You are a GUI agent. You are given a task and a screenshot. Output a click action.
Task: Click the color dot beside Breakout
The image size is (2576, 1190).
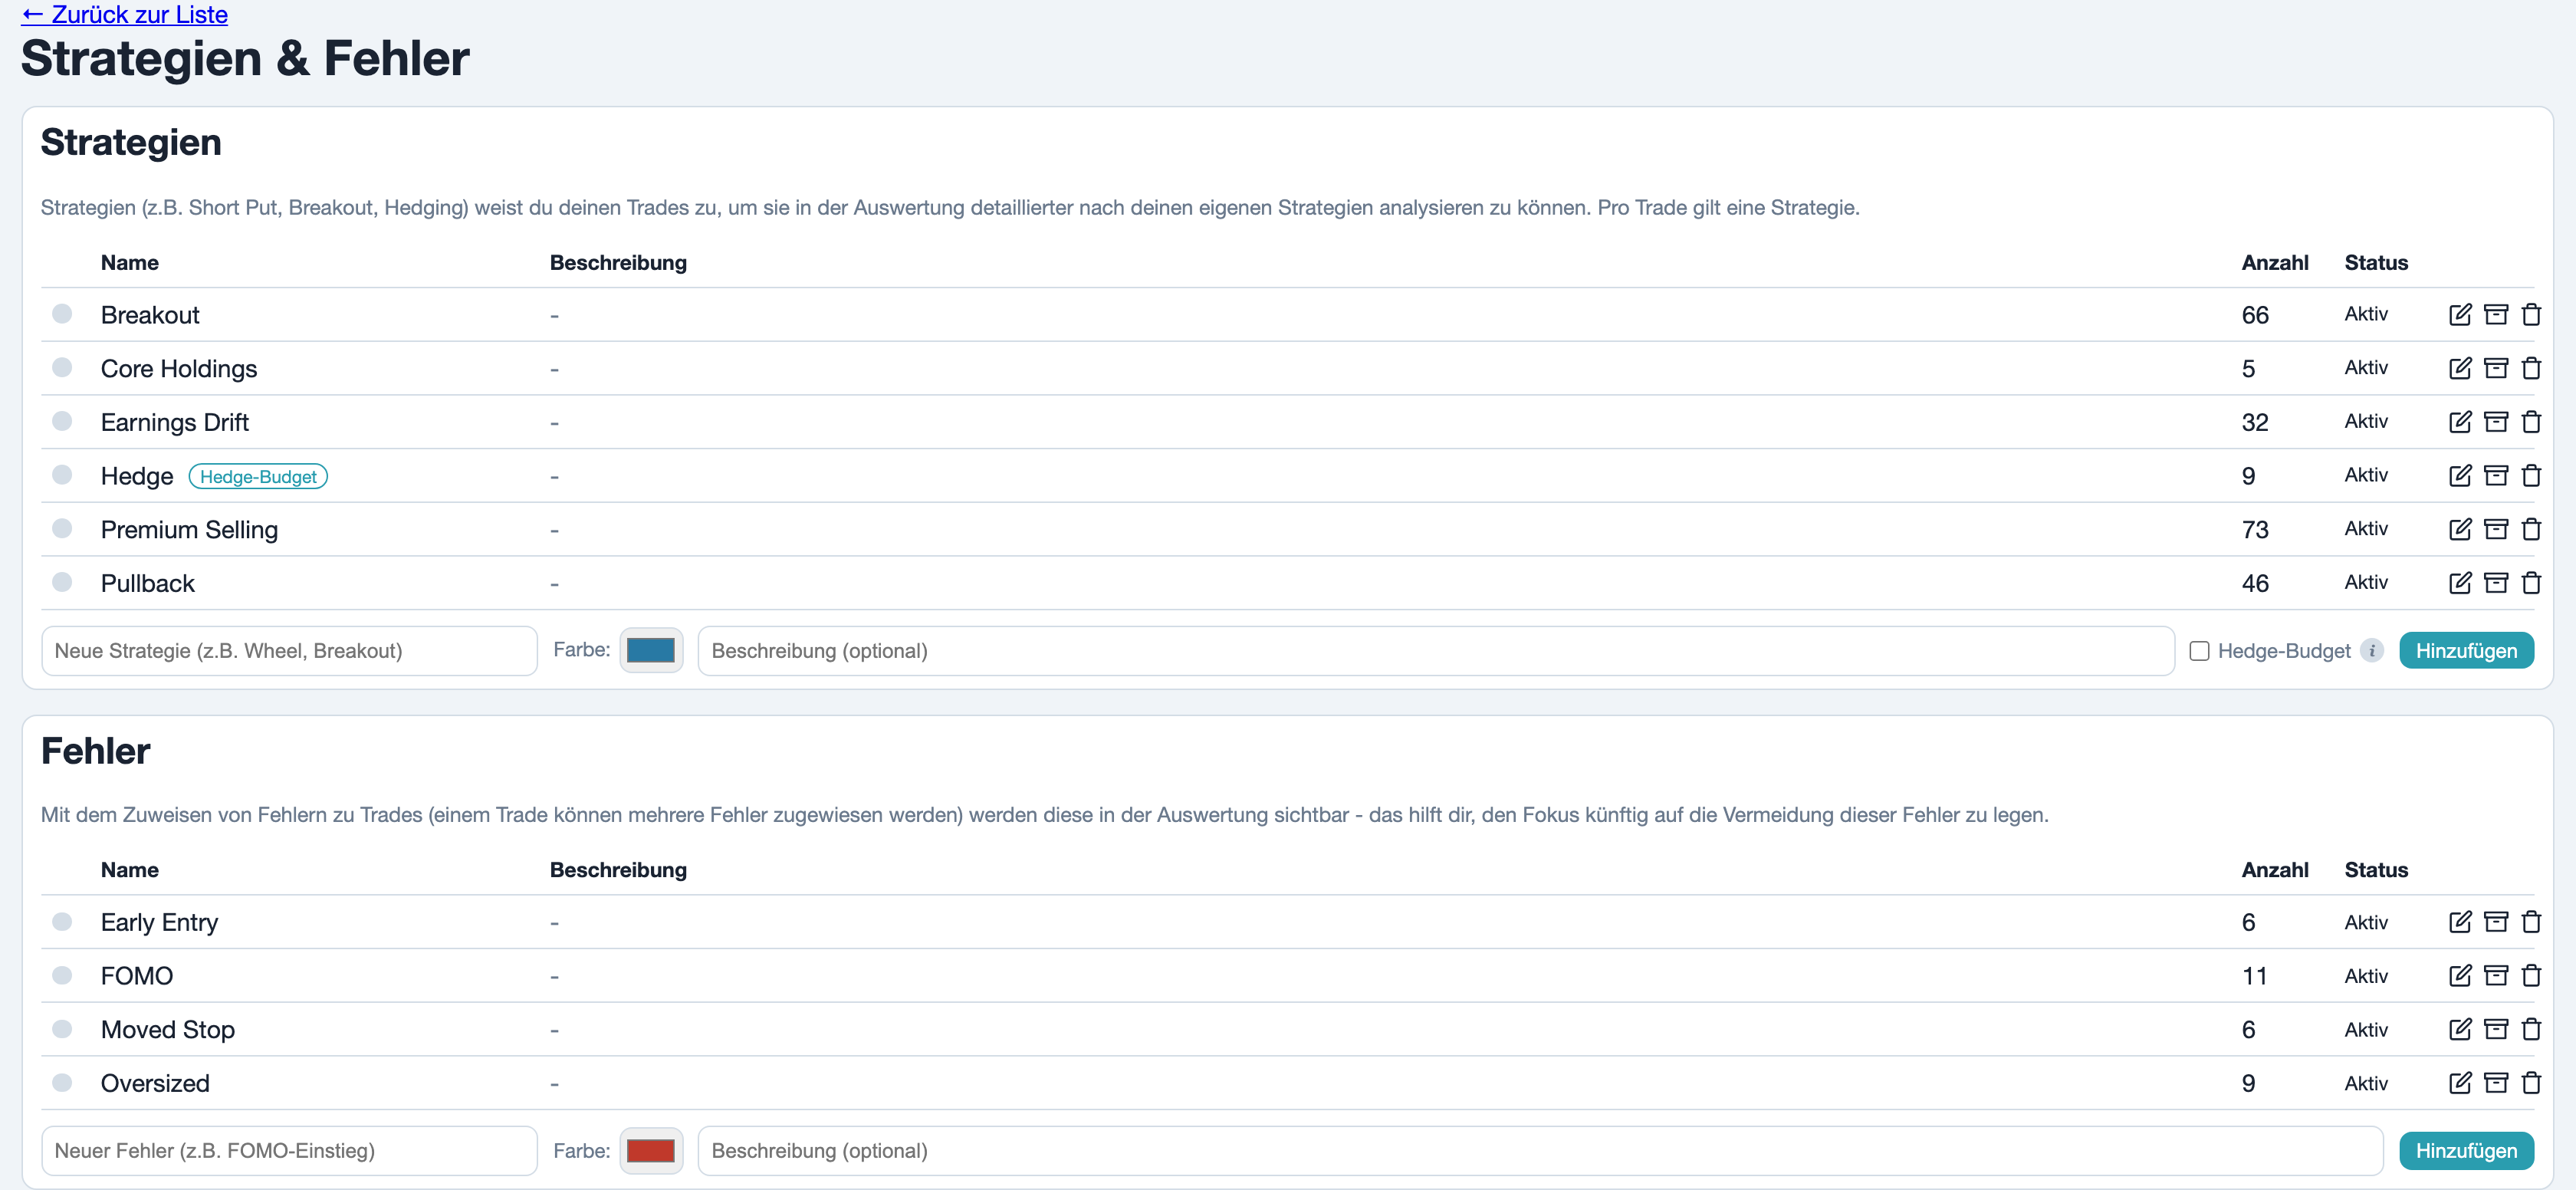[x=62, y=314]
